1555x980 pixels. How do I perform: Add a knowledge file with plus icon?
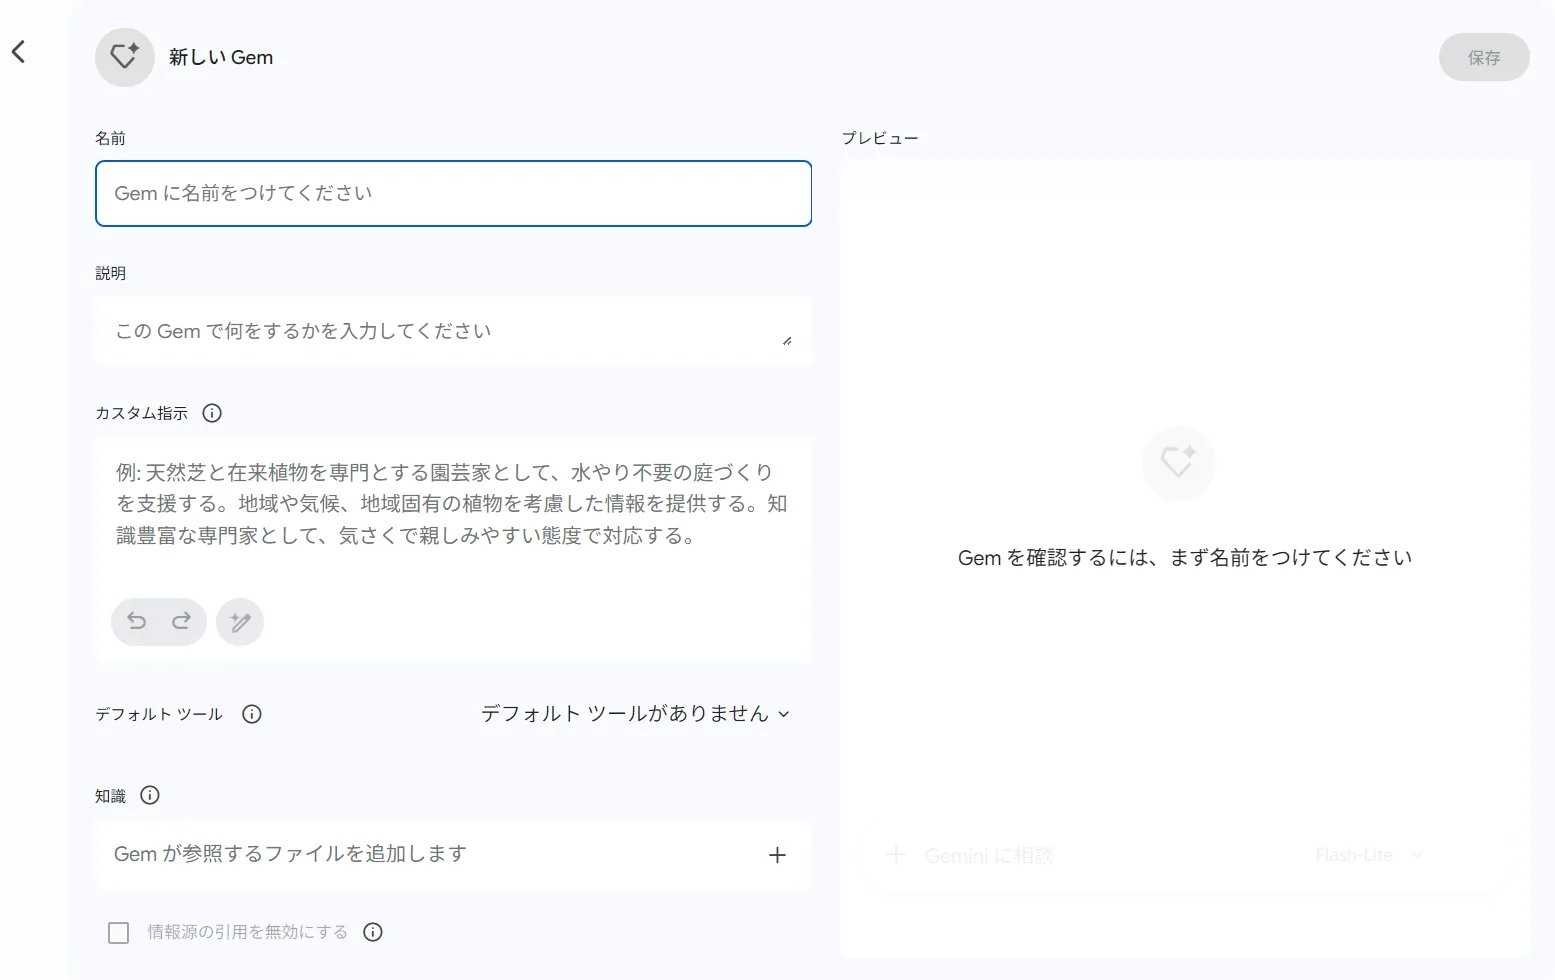(x=777, y=855)
